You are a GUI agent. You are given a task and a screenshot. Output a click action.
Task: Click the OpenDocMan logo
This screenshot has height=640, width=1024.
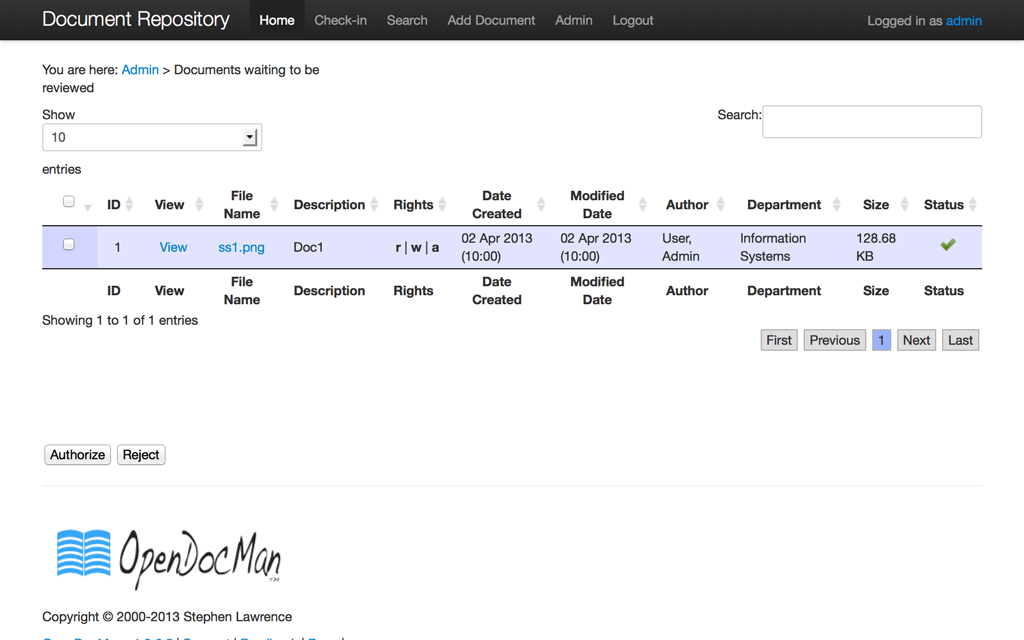click(169, 555)
